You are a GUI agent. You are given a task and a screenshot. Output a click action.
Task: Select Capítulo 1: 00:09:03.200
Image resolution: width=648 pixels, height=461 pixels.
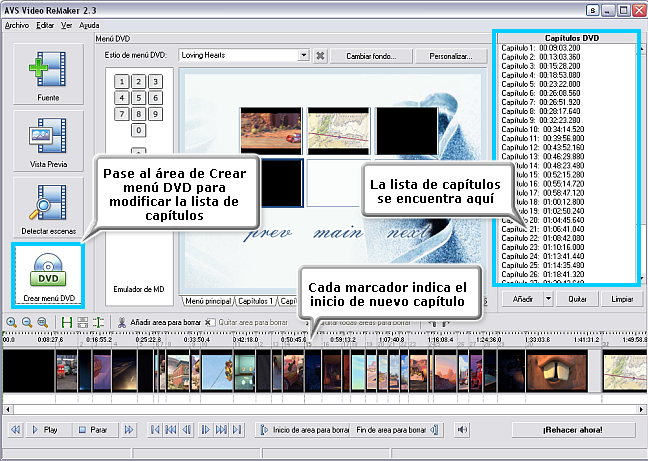click(x=541, y=48)
